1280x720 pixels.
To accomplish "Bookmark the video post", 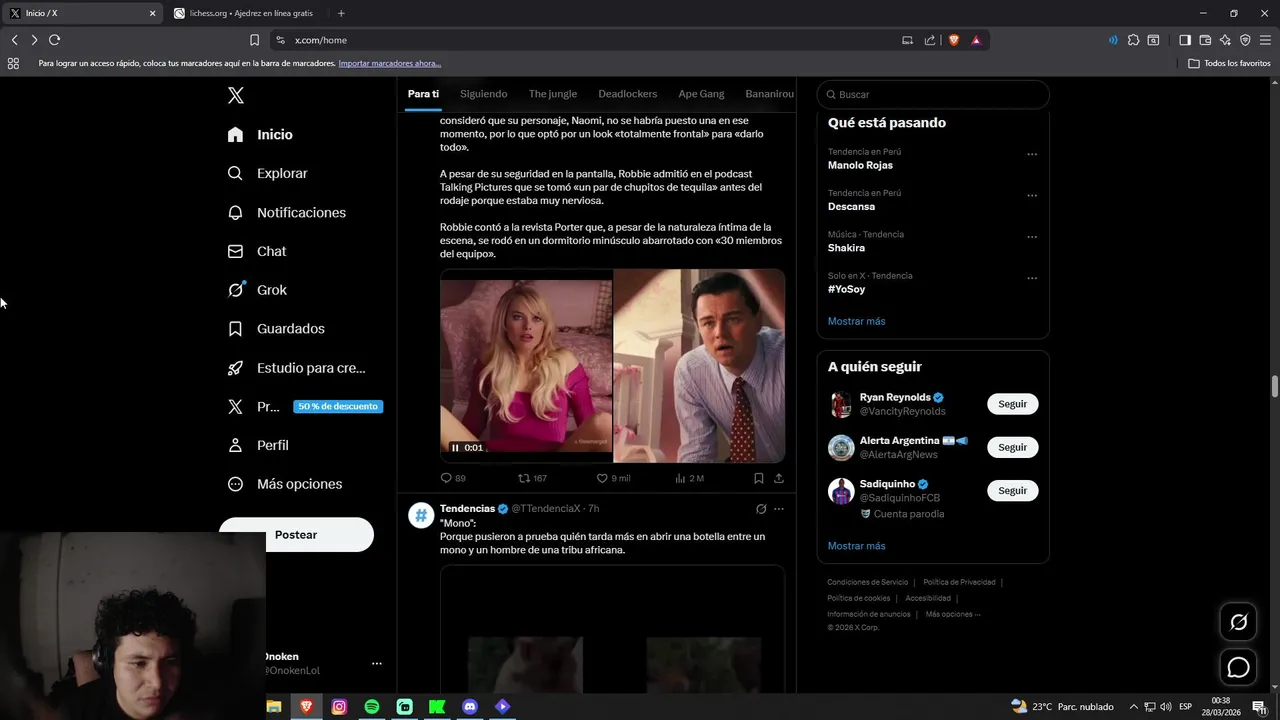I will tap(759, 478).
